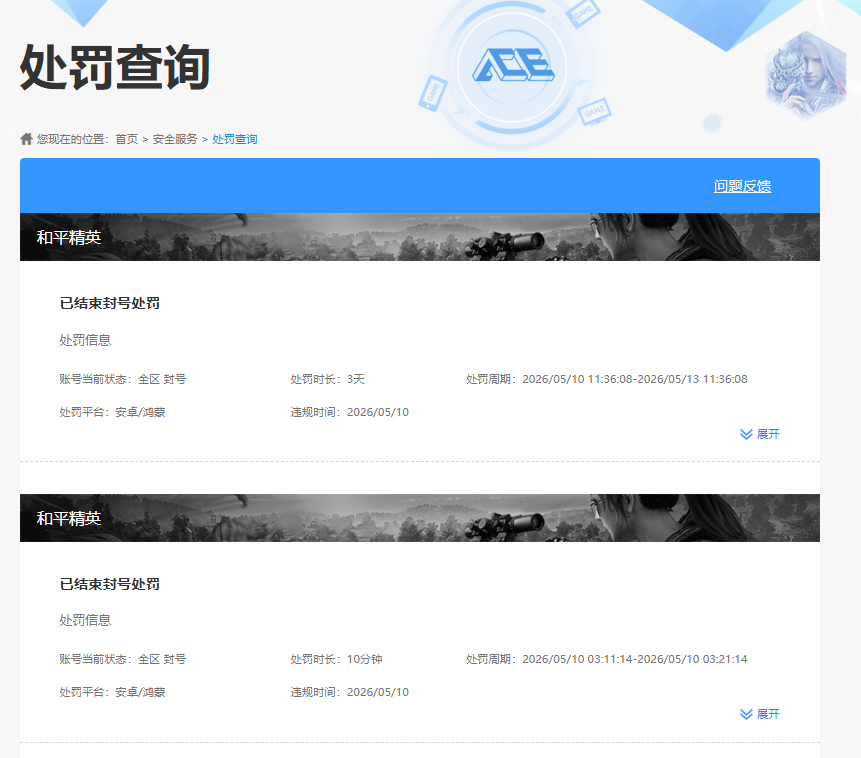This screenshot has width=861, height=758.
Task: Click 违规时间 in the 10分钟 record
Action: (350, 692)
